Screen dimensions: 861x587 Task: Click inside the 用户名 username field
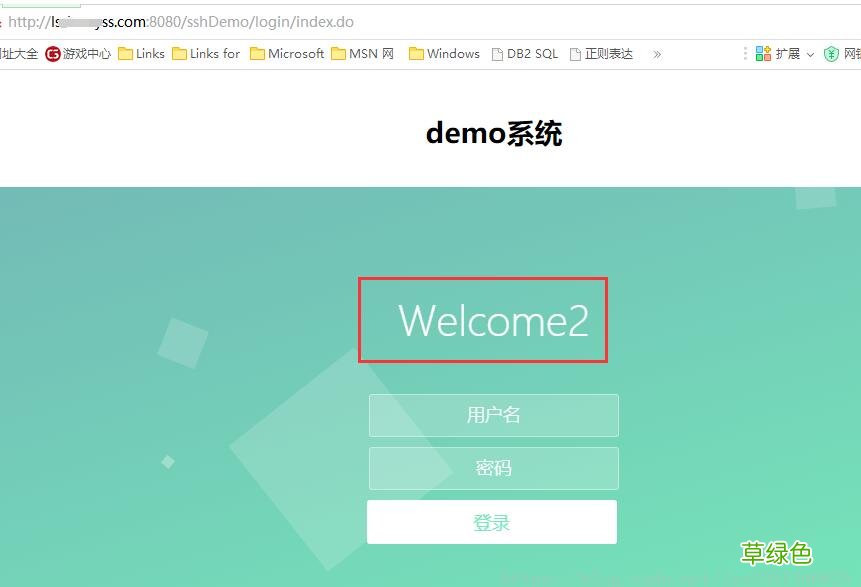[x=493, y=415]
